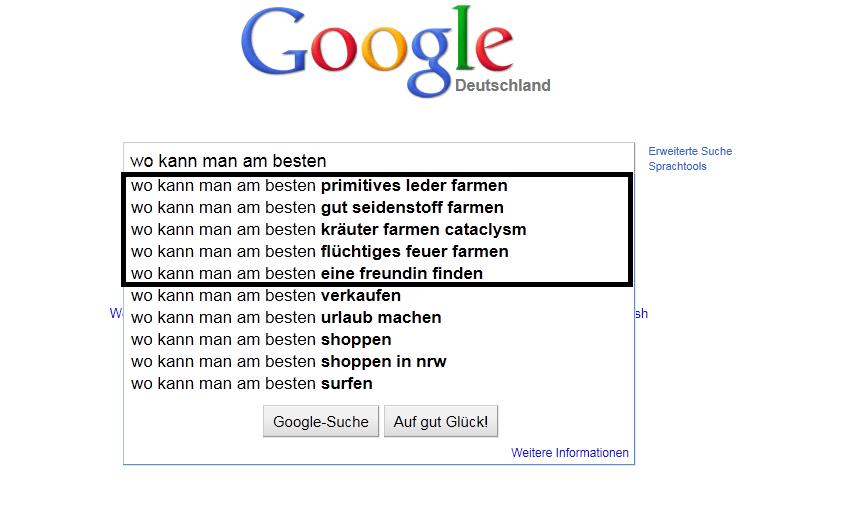Click the 'Auf gut Glück!' button

tap(440, 422)
